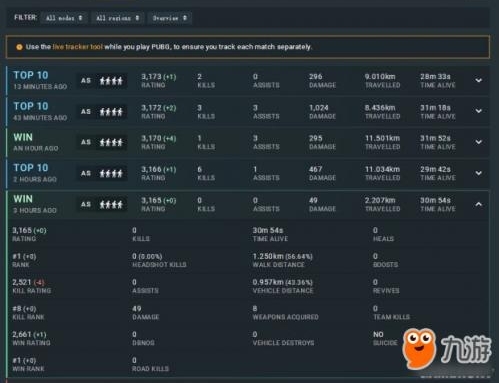Expand the an hour ago WIN row
Viewport: 499px width, 383px height.
pos(478,142)
